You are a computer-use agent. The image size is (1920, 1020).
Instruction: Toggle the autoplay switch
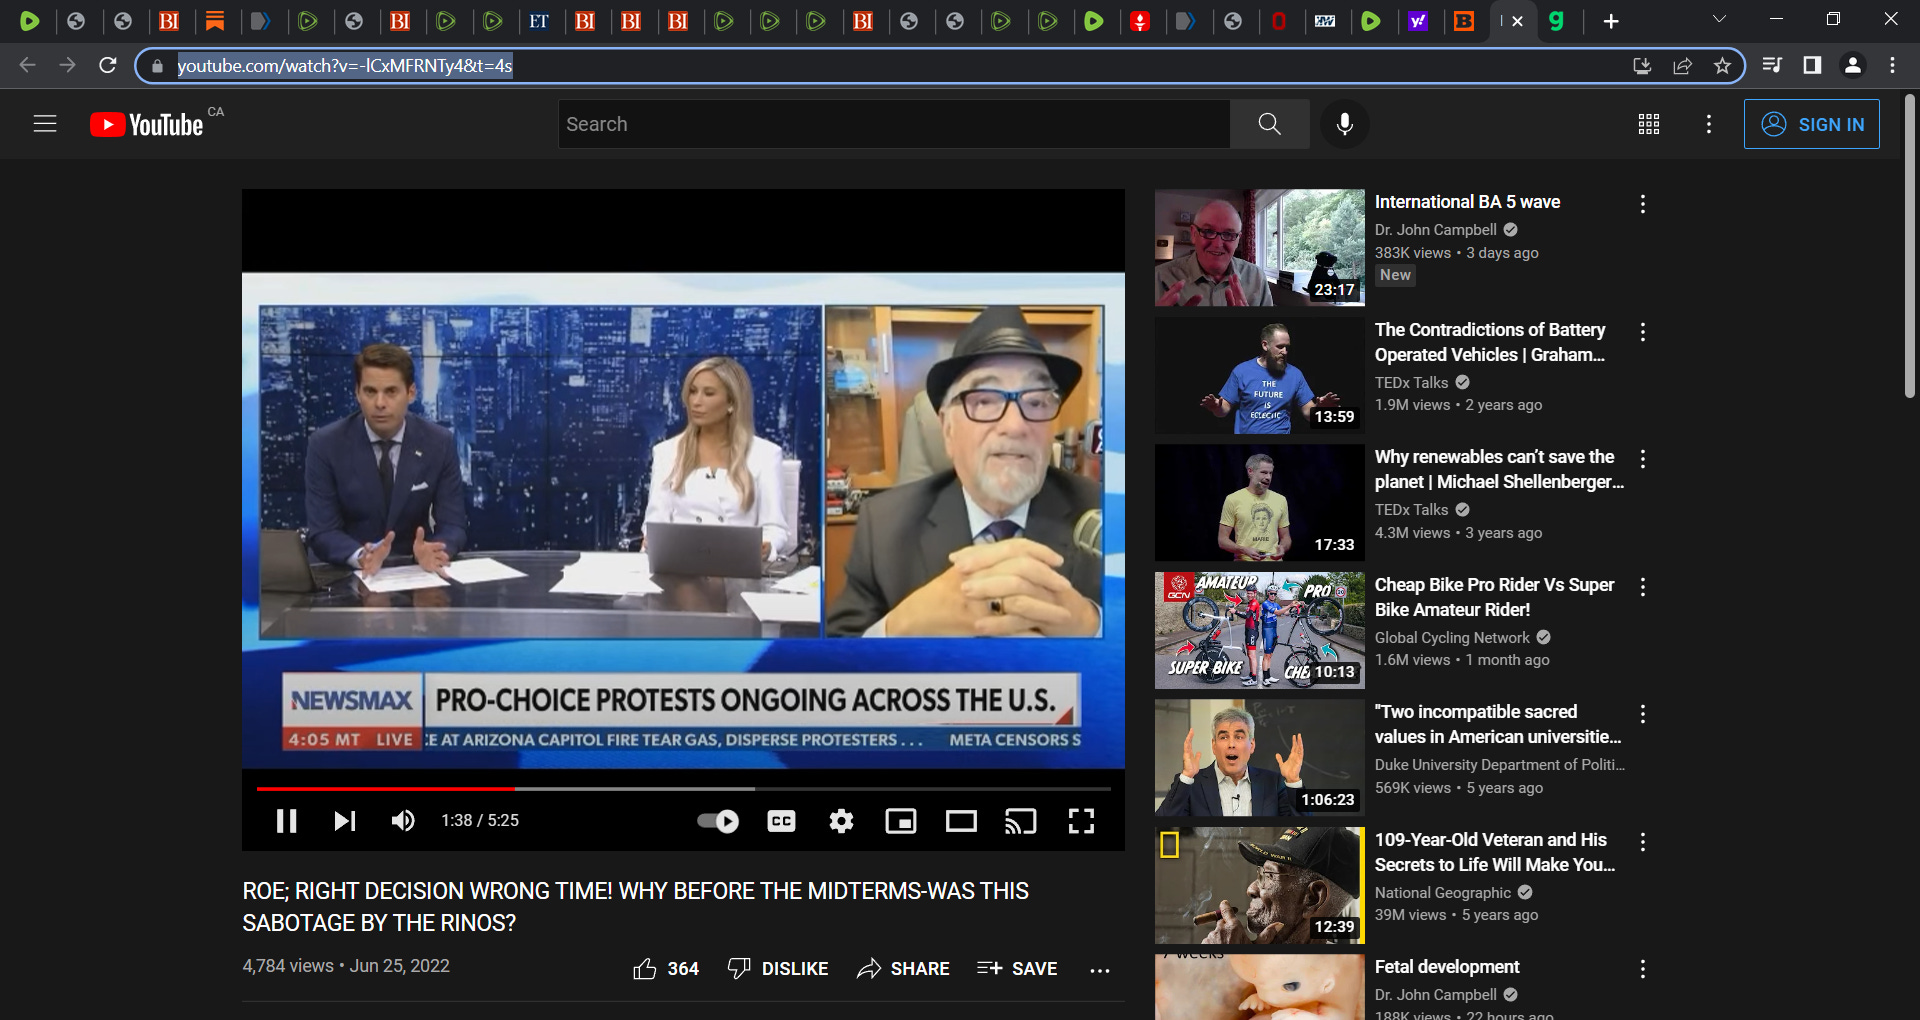(718, 821)
